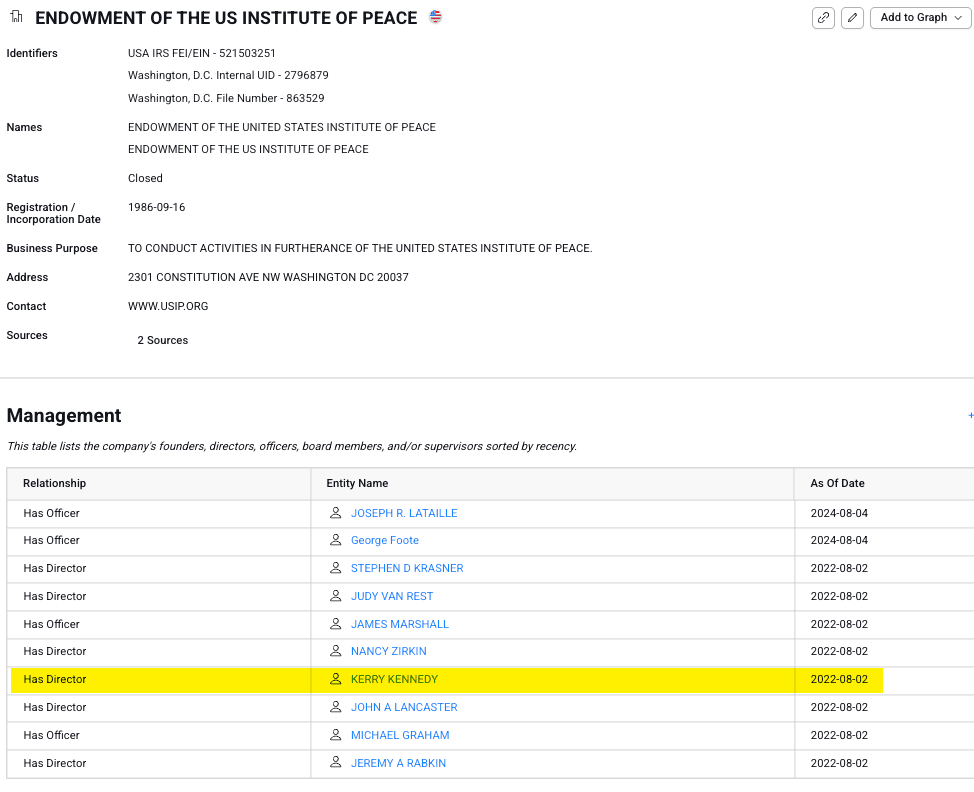Click the US flag icon next to title

coord(435,17)
